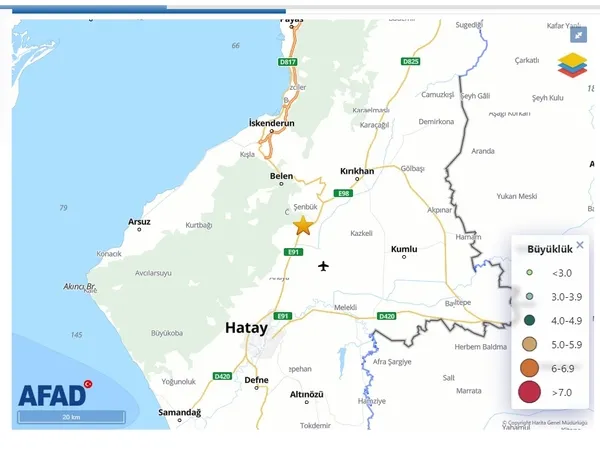The width and height of the screenshot is (600, 471).
Task: Click the Avcılarsuyu village label
Action: [x=153, y=273]
